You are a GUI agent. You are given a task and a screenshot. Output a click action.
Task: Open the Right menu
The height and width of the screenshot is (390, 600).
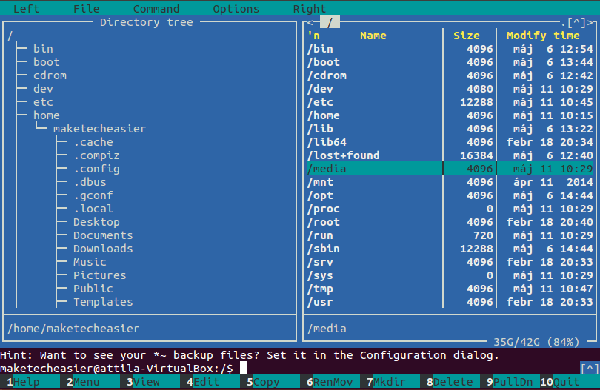[309, 8]
